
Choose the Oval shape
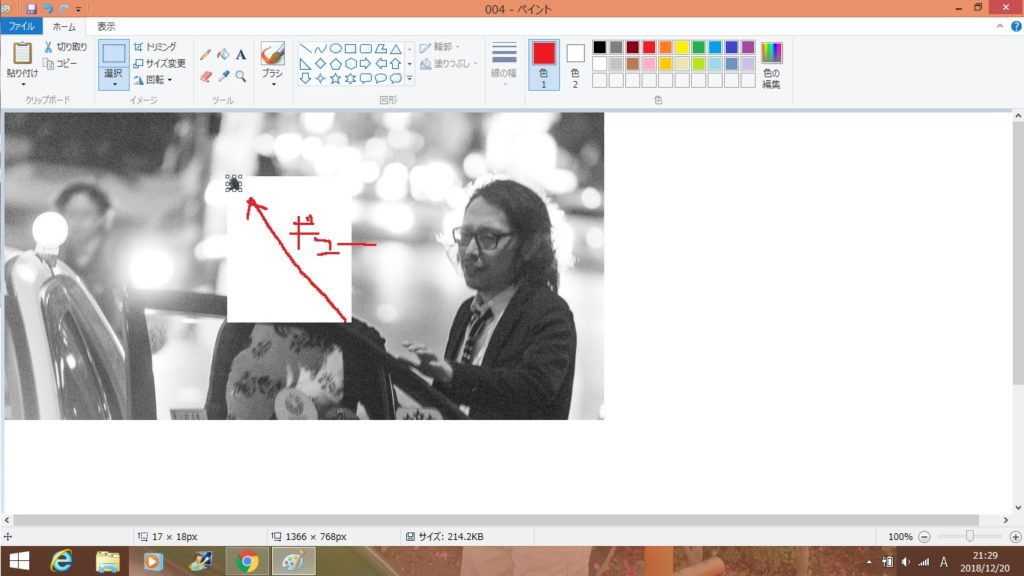335,49
